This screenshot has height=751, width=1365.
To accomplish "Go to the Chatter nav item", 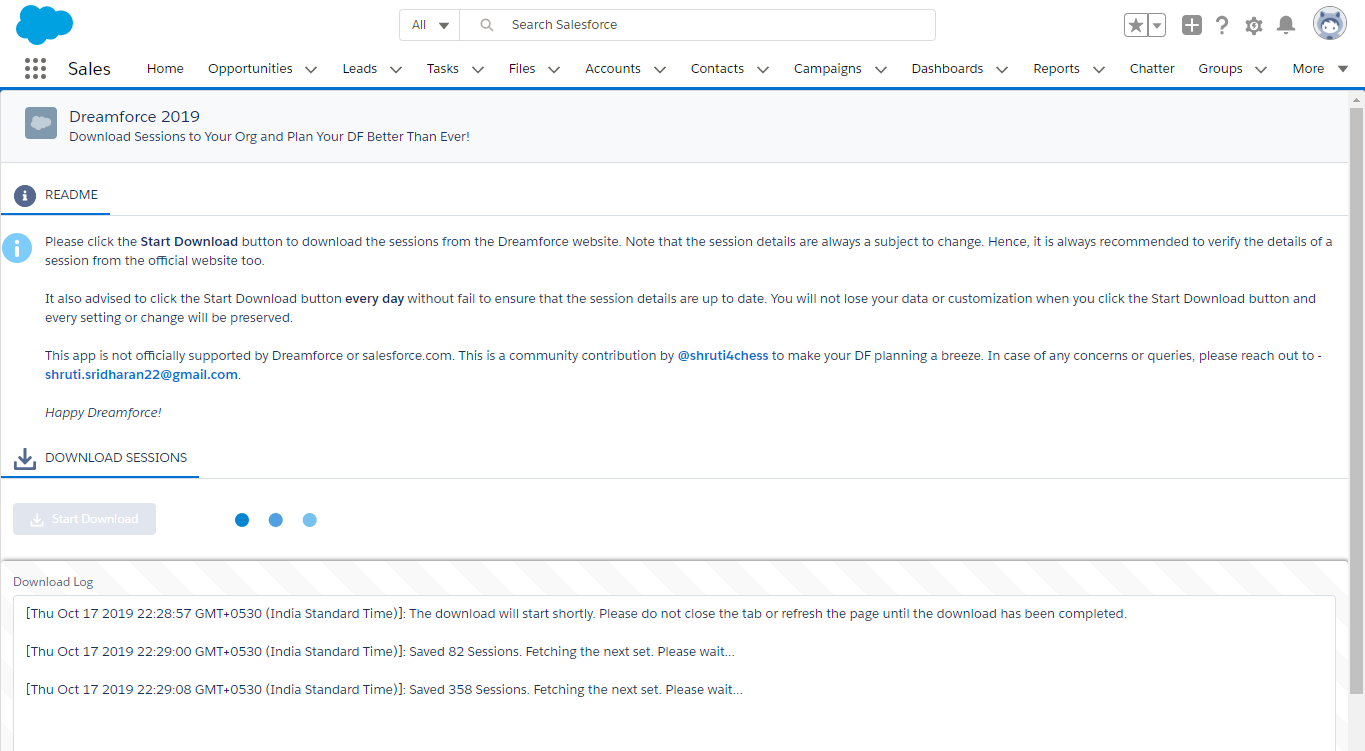I will point(1152,69).
